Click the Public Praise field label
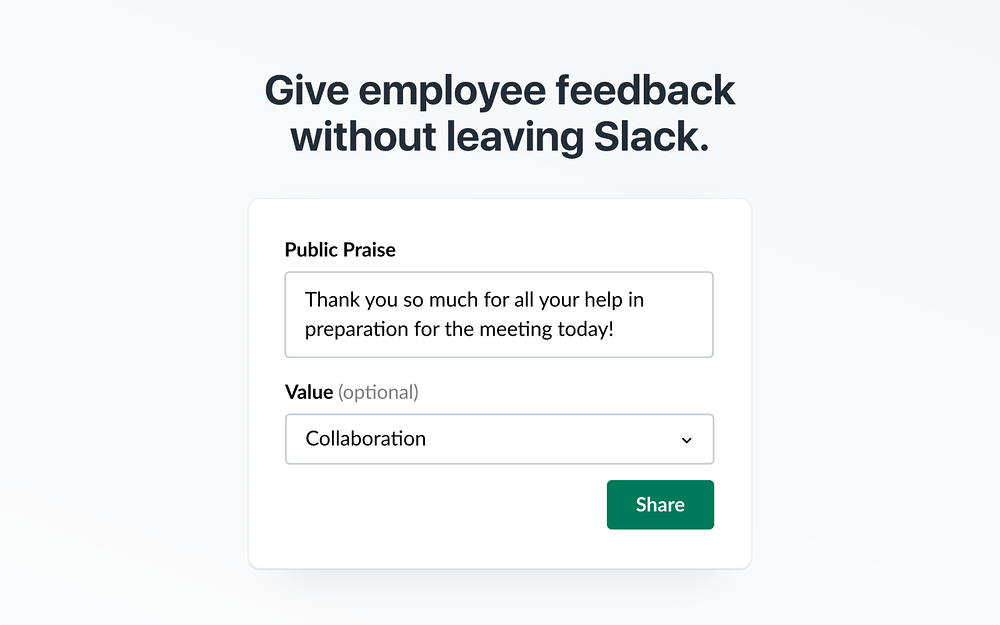 click(x=340, y=250)
